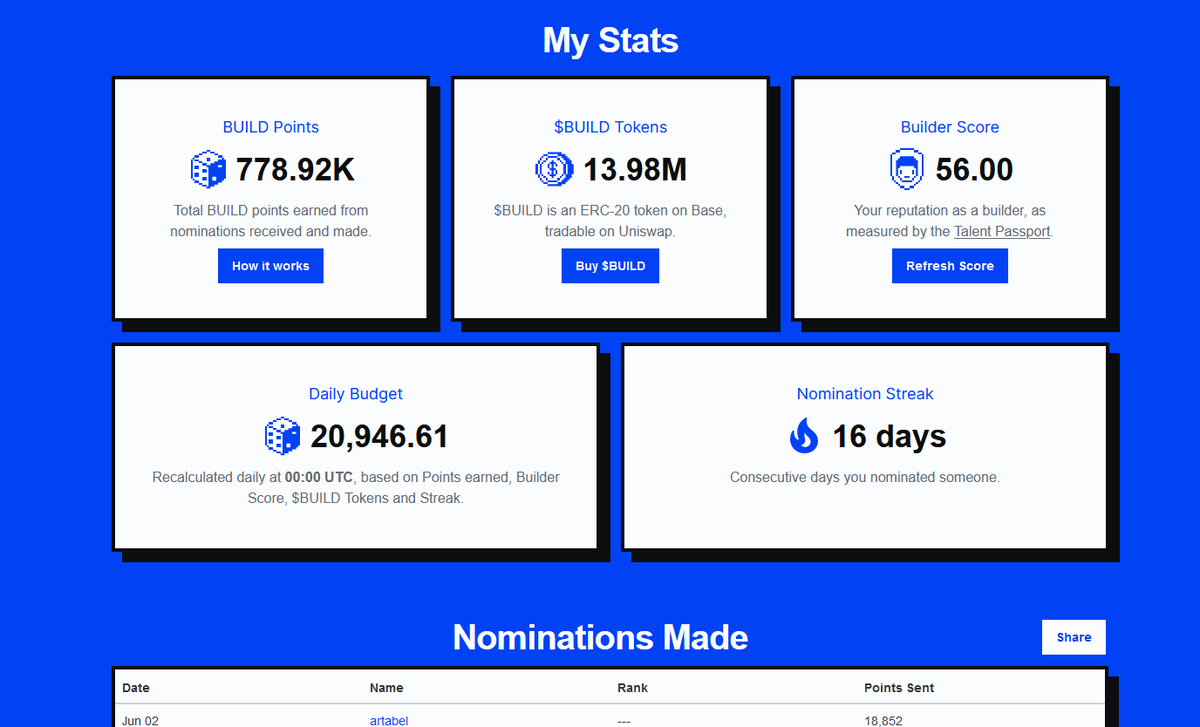The height and width of the screenshot is (727, 1200).
Task: Click the Daily Budget card title
Action: [x=356, y=394]
